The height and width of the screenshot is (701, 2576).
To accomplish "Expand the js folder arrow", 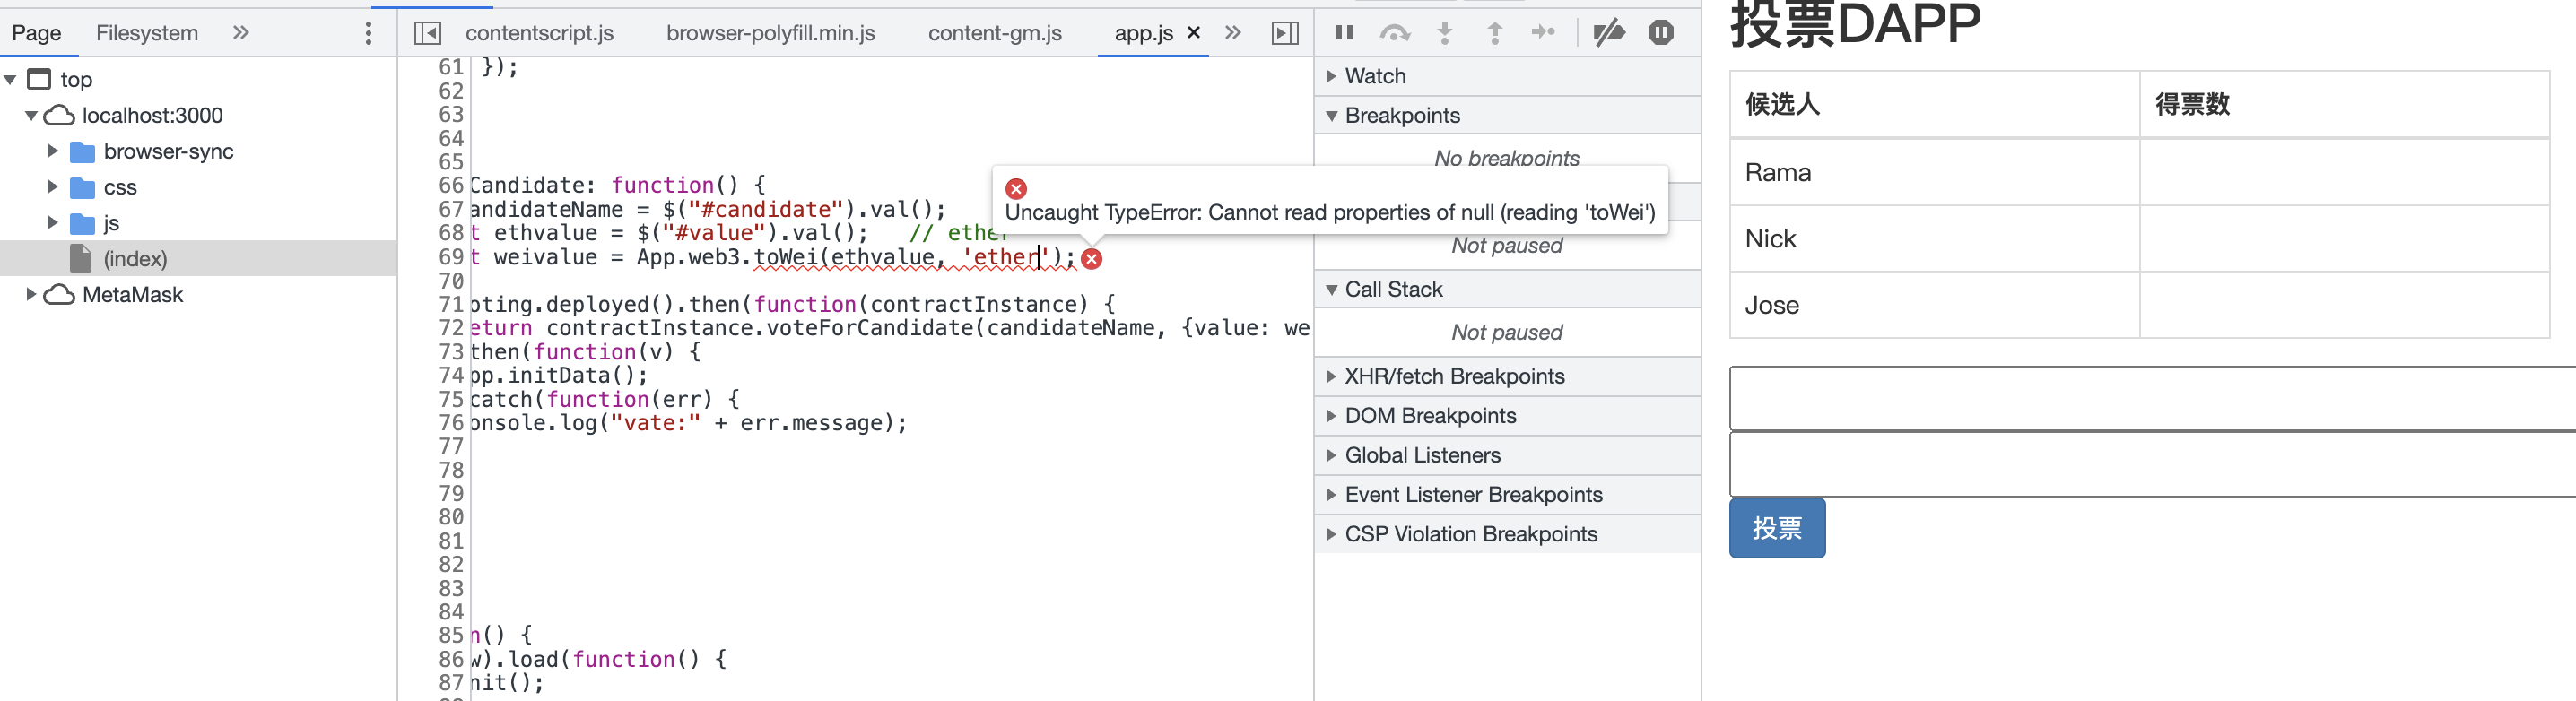I will (x=53, y=223).
